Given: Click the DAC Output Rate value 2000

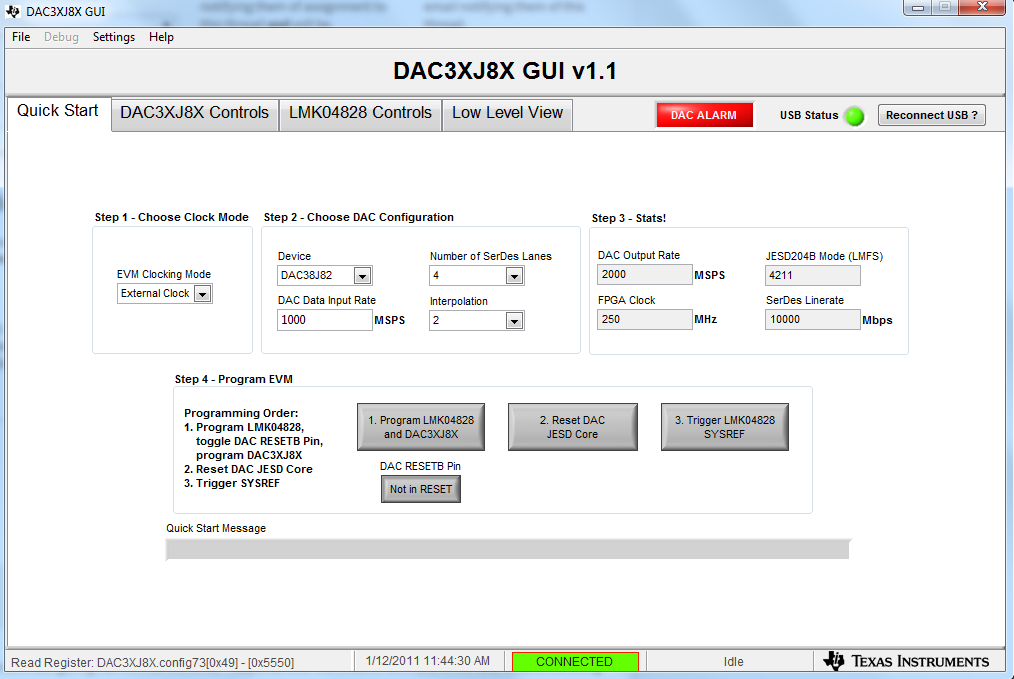Looking at the screenshot, I should [x=644, y=275].
